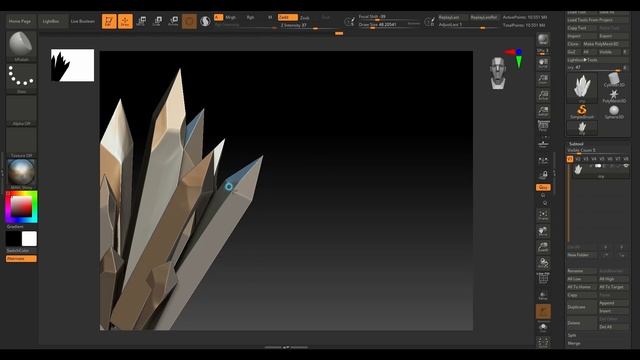
Task: Click the Export button
Action: [x=613, y=36]
